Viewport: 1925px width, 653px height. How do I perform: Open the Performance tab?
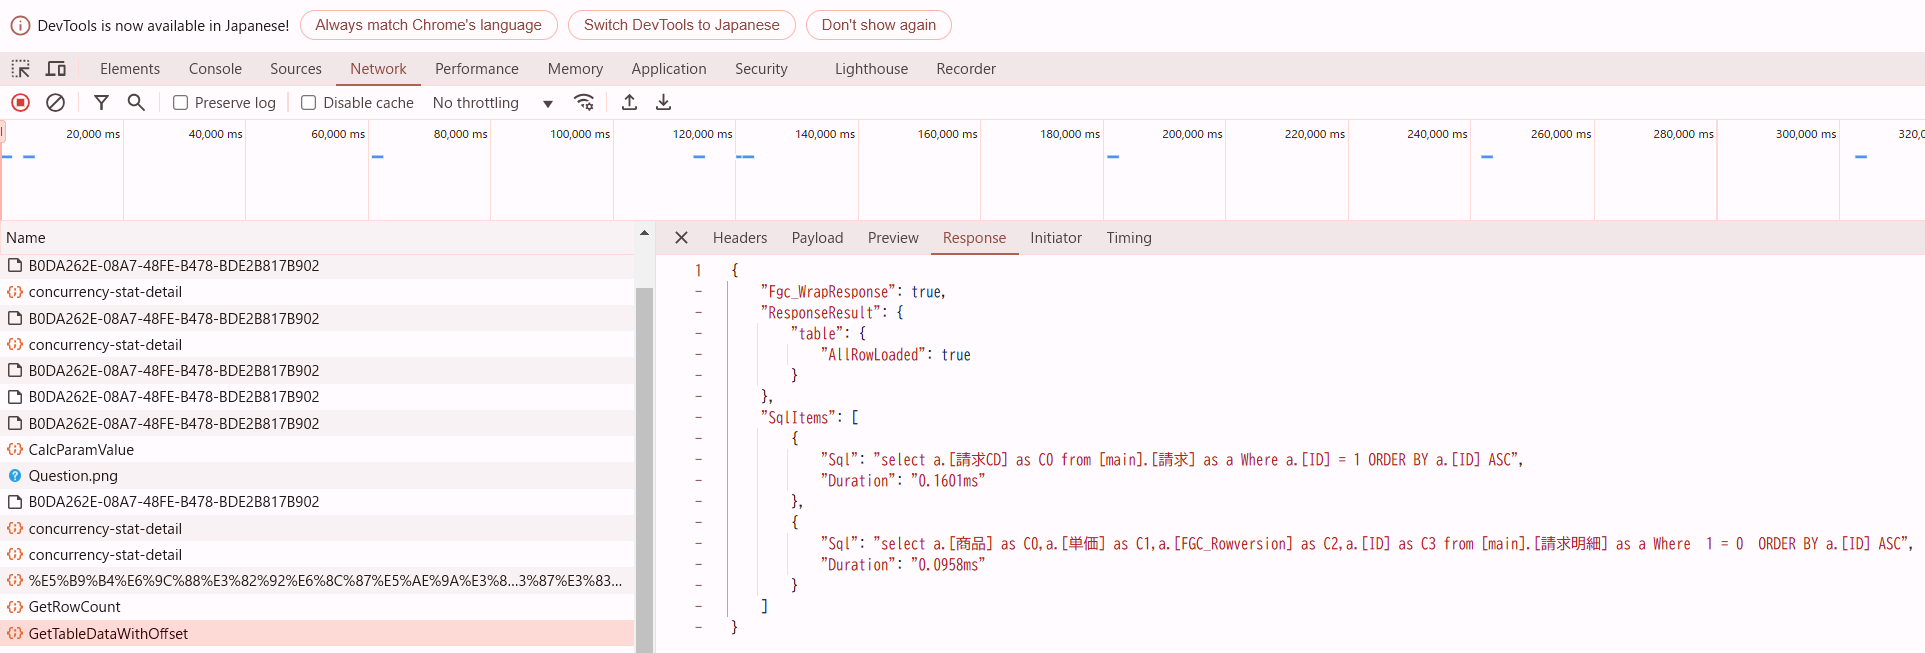[477, 69]
